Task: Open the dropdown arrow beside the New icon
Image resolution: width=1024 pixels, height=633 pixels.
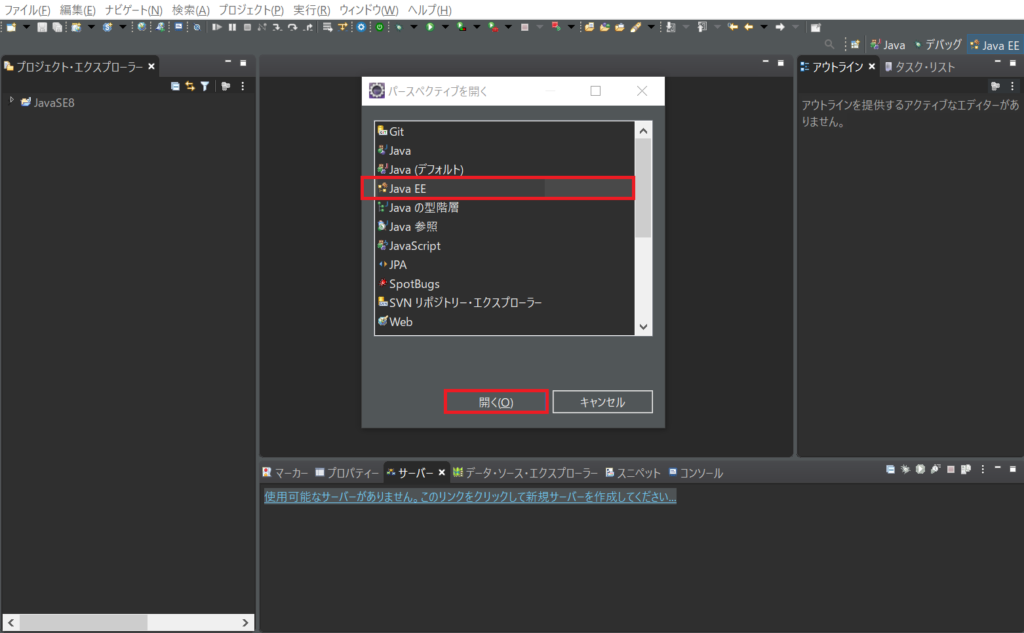Action: [x=26, y=27]
